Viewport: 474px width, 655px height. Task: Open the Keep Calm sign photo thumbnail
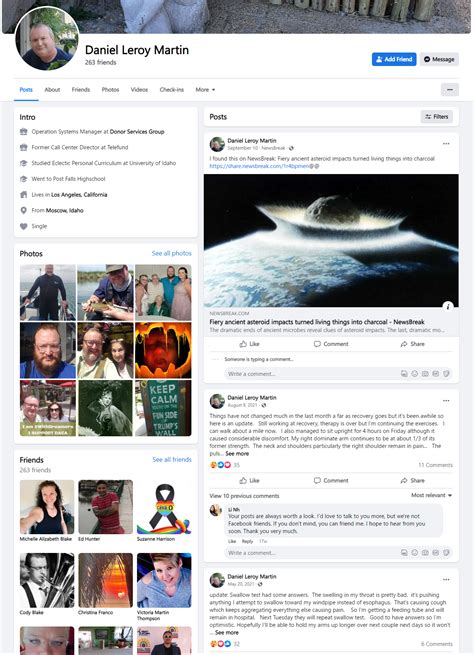pos(163,408)
